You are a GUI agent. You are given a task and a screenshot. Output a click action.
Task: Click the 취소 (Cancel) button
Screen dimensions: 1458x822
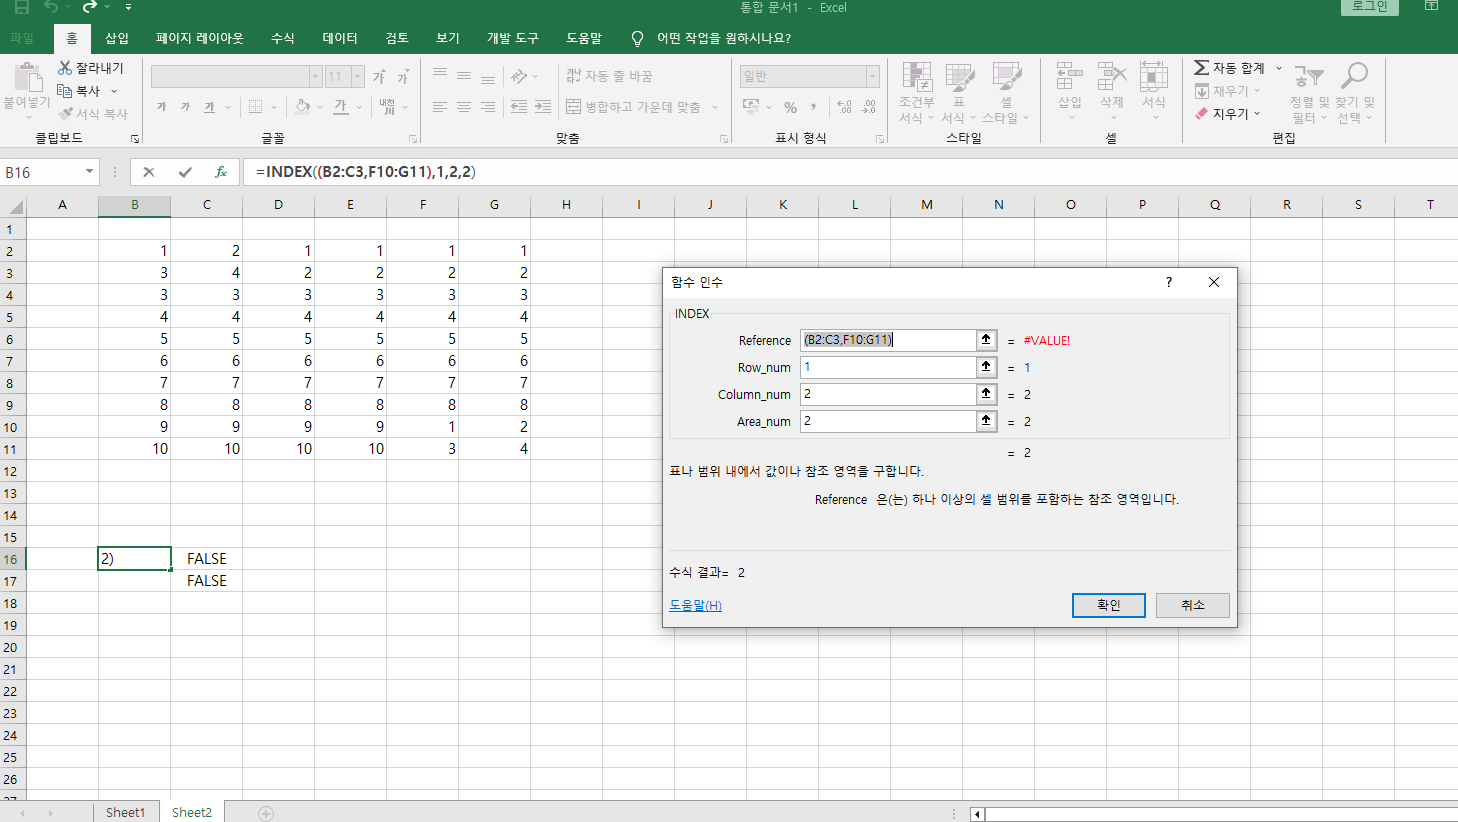(x=1193, y=605)
